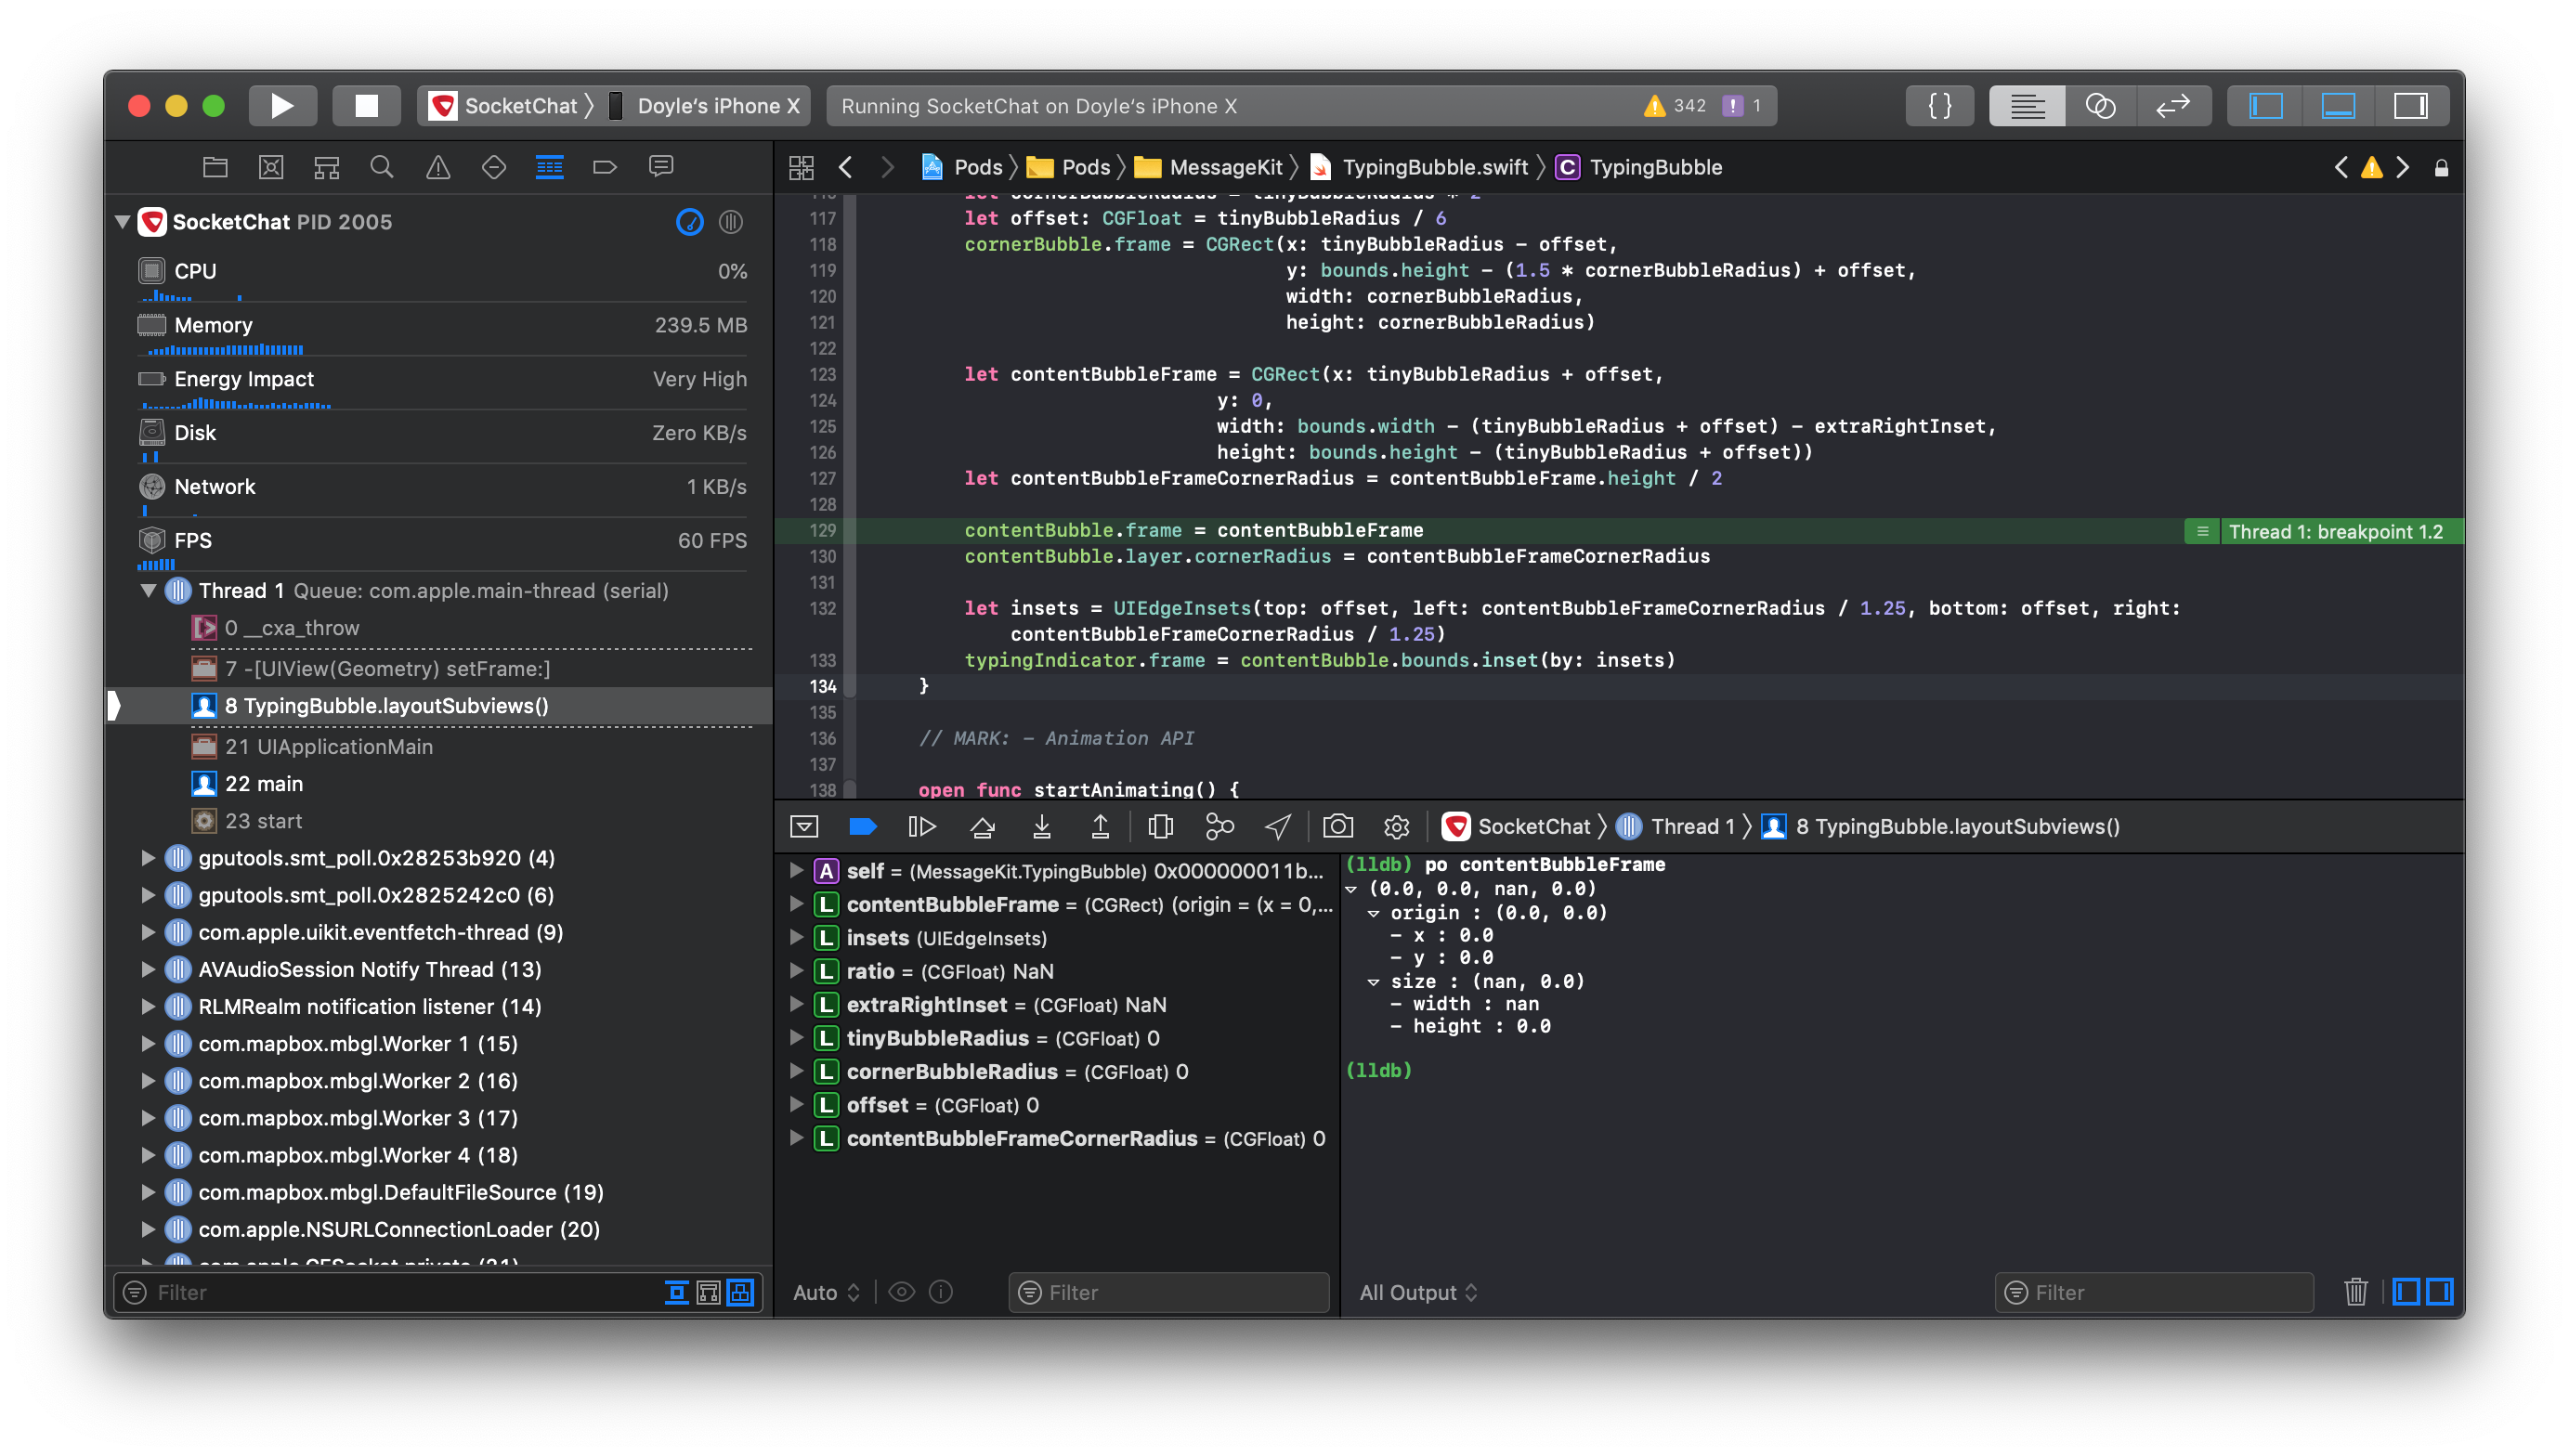Open the Symbol navigator tab

coord(327,167)
